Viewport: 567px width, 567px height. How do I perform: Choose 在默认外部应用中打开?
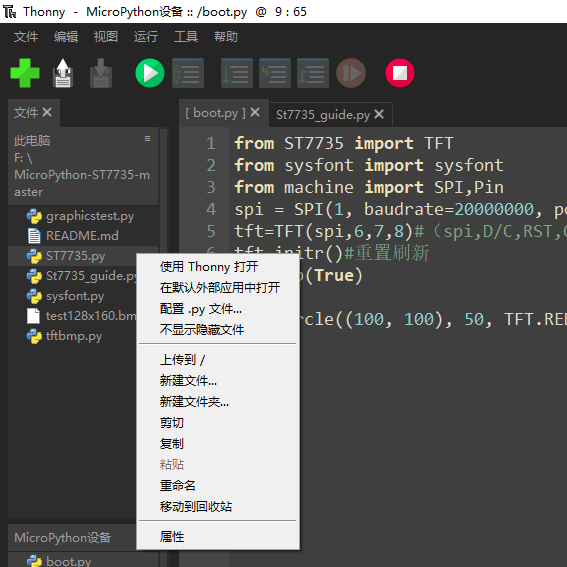[x=218, y=288]
